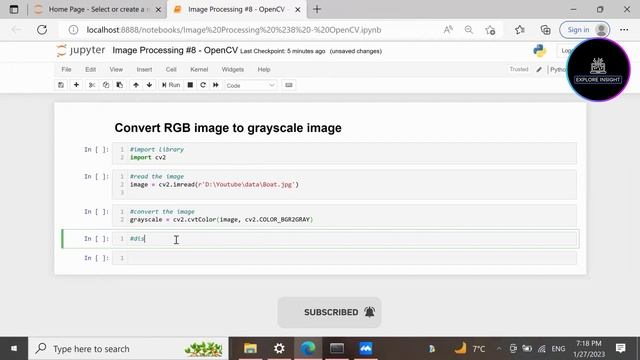Run the selected cell
The image size is (640, 360).
tap(171, 85)
